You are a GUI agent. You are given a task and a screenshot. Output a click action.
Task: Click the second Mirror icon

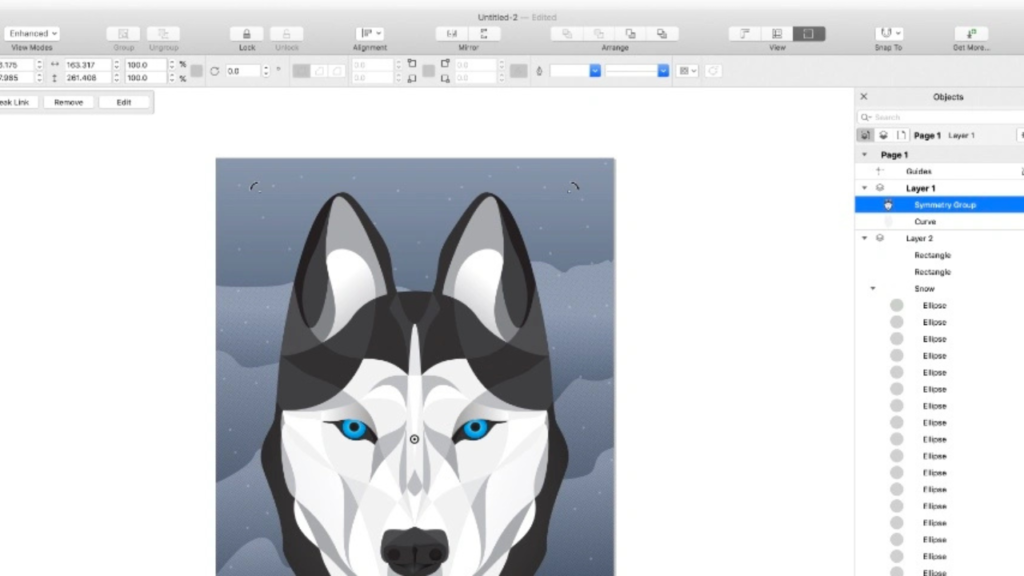[484, 34]
